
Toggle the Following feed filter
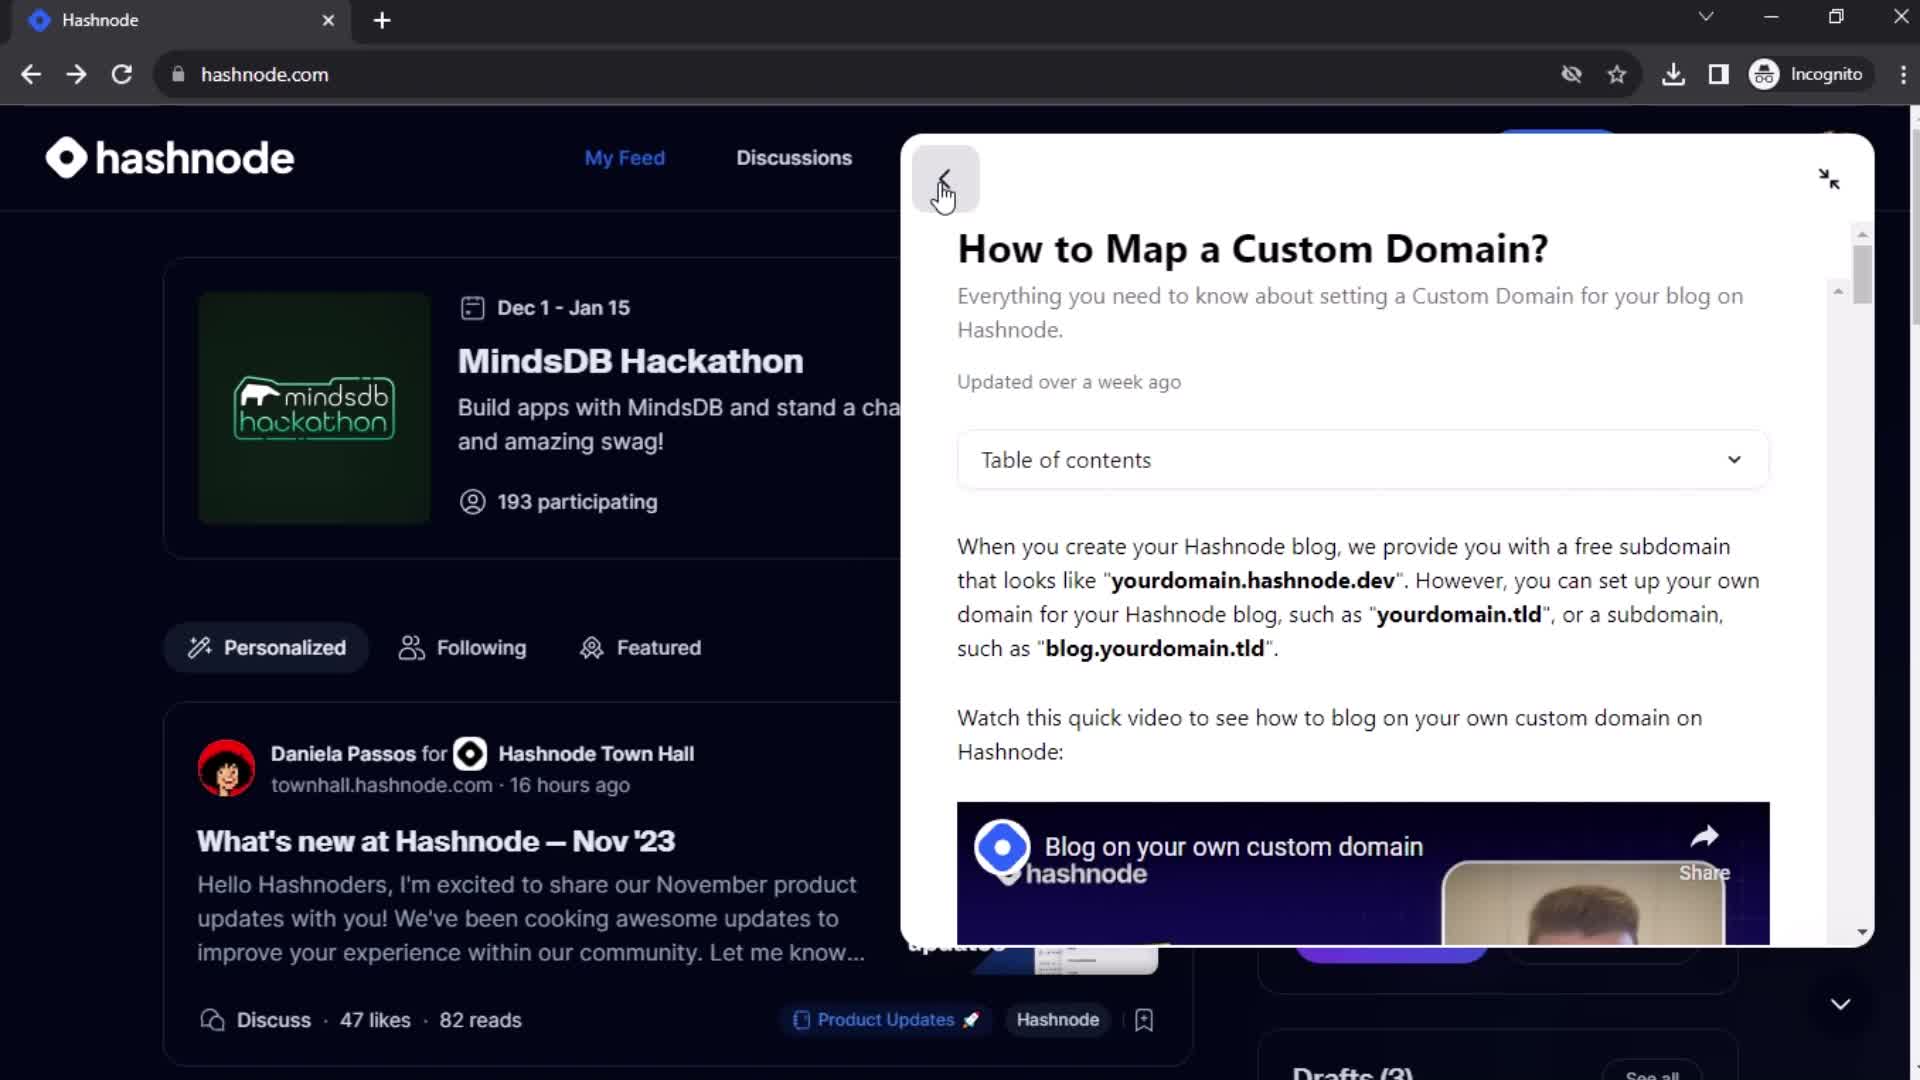click(x=463, y=647)
